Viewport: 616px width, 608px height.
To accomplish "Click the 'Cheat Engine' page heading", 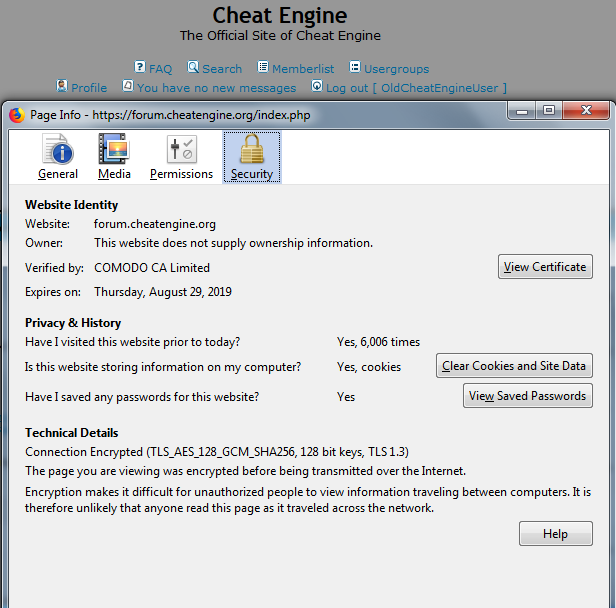I will (280, 16).
